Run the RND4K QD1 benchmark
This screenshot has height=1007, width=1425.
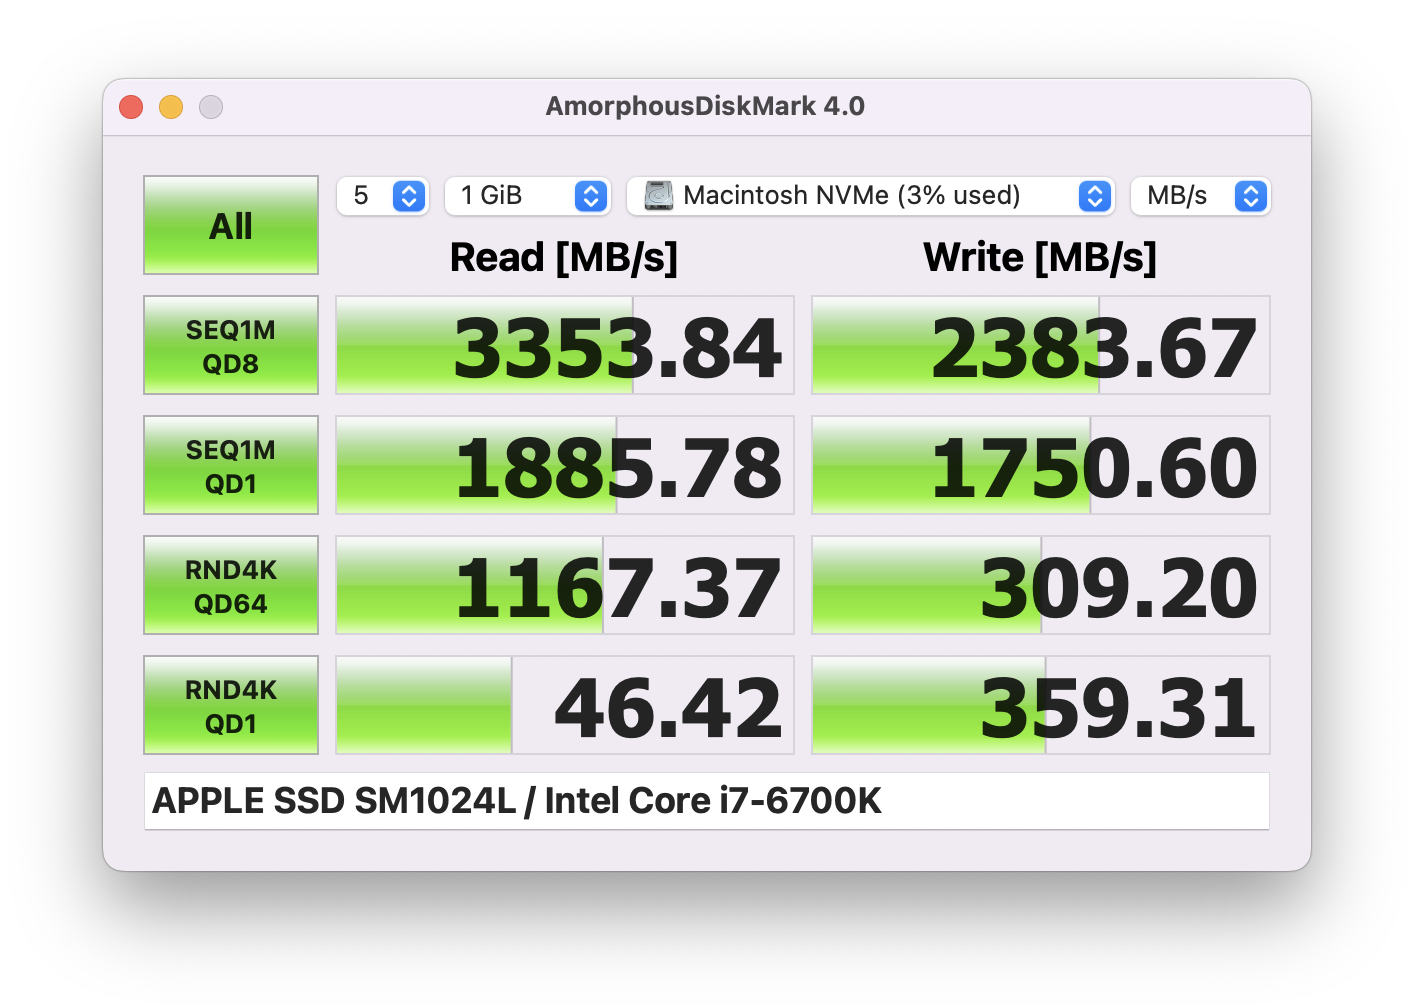tap(231, 705)
